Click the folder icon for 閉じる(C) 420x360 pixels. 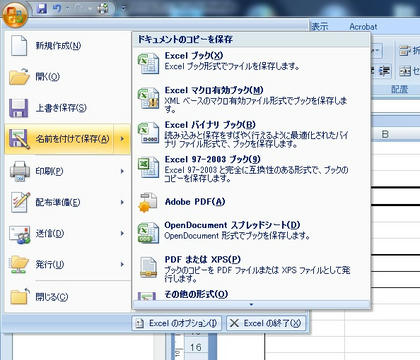(x=20, y=296)
